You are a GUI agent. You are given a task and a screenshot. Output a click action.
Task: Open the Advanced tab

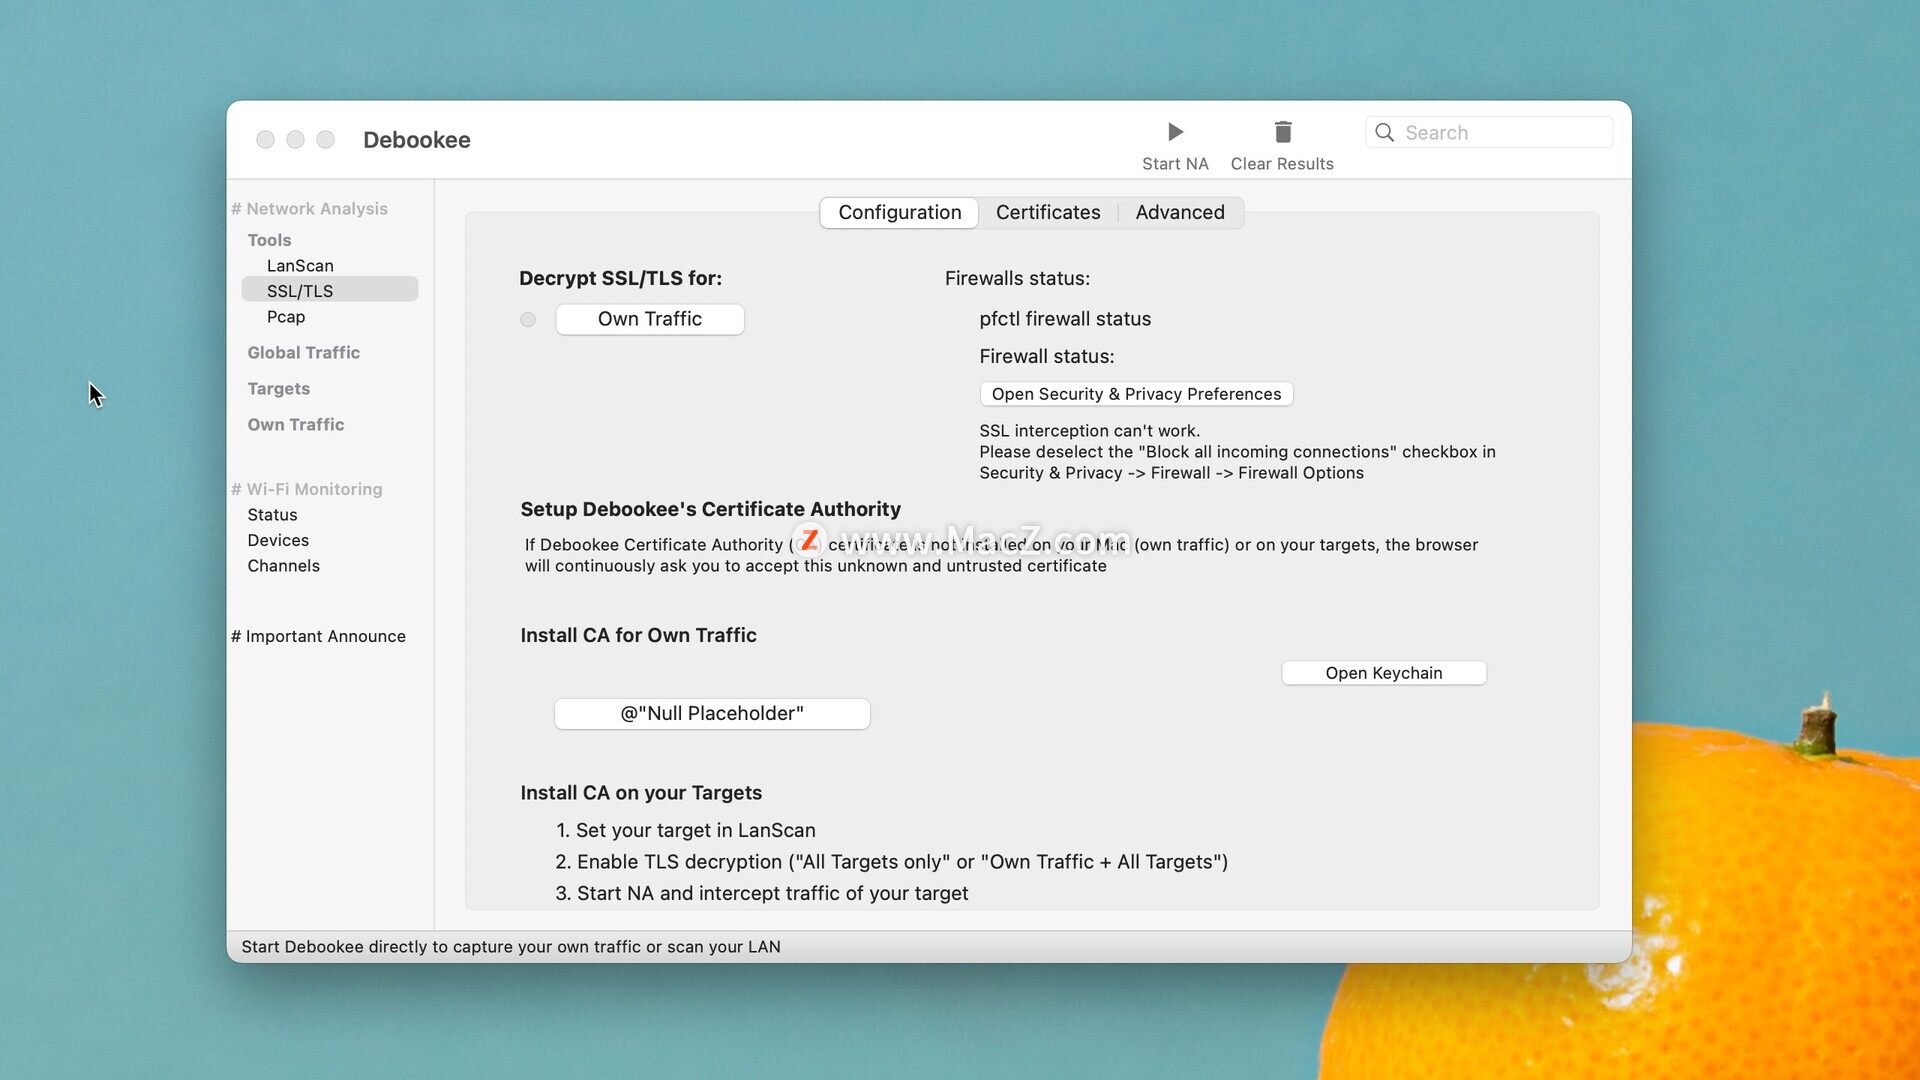point(1180,212)
